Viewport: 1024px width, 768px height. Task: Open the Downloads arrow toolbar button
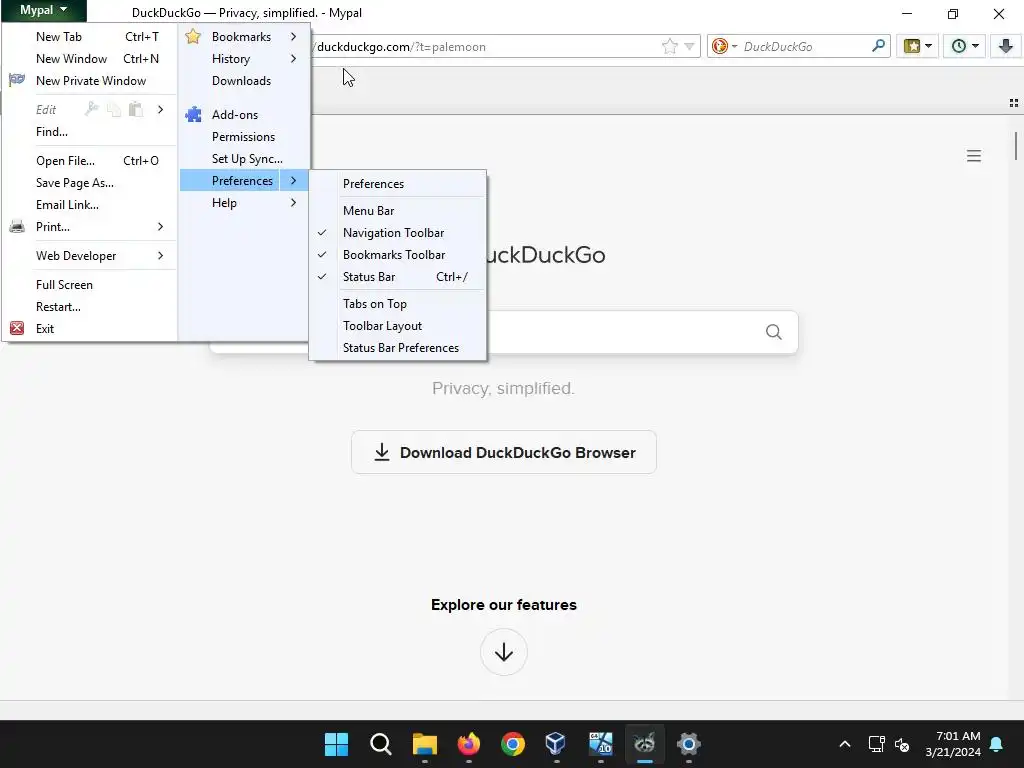1006,46
